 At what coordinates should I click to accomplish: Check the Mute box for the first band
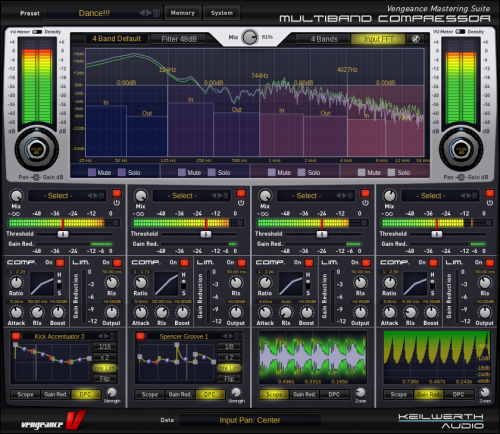click(92, 172)
